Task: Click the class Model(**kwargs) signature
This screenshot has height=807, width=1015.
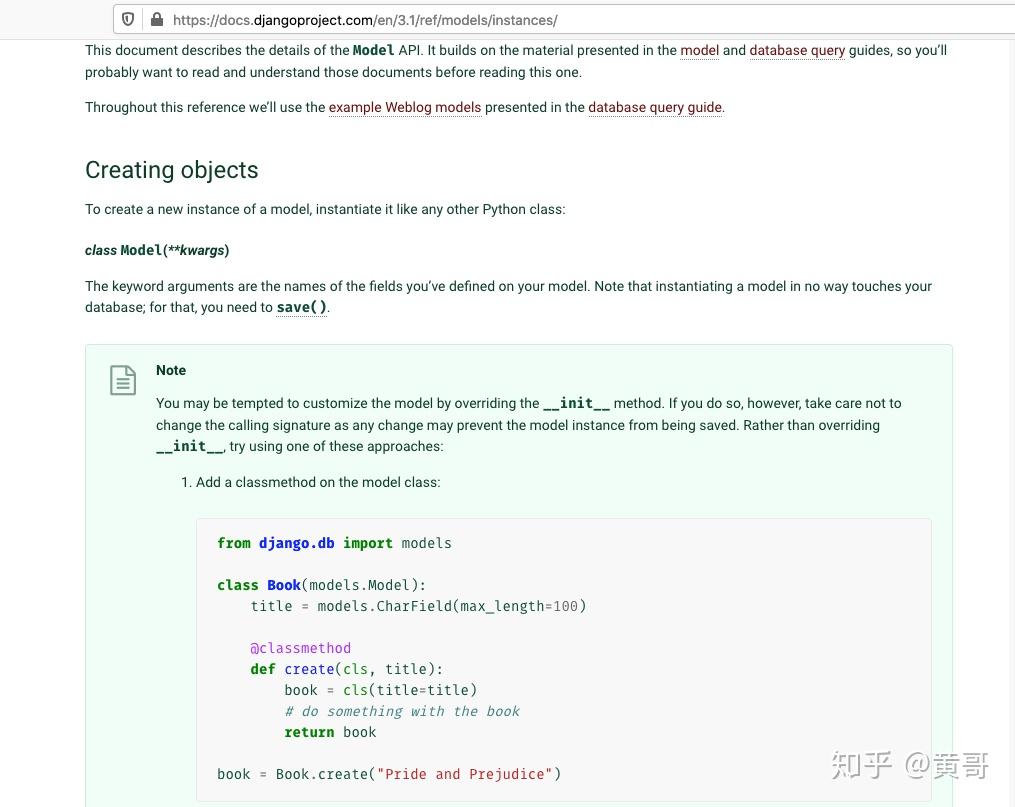Action: tap(157, 250)
